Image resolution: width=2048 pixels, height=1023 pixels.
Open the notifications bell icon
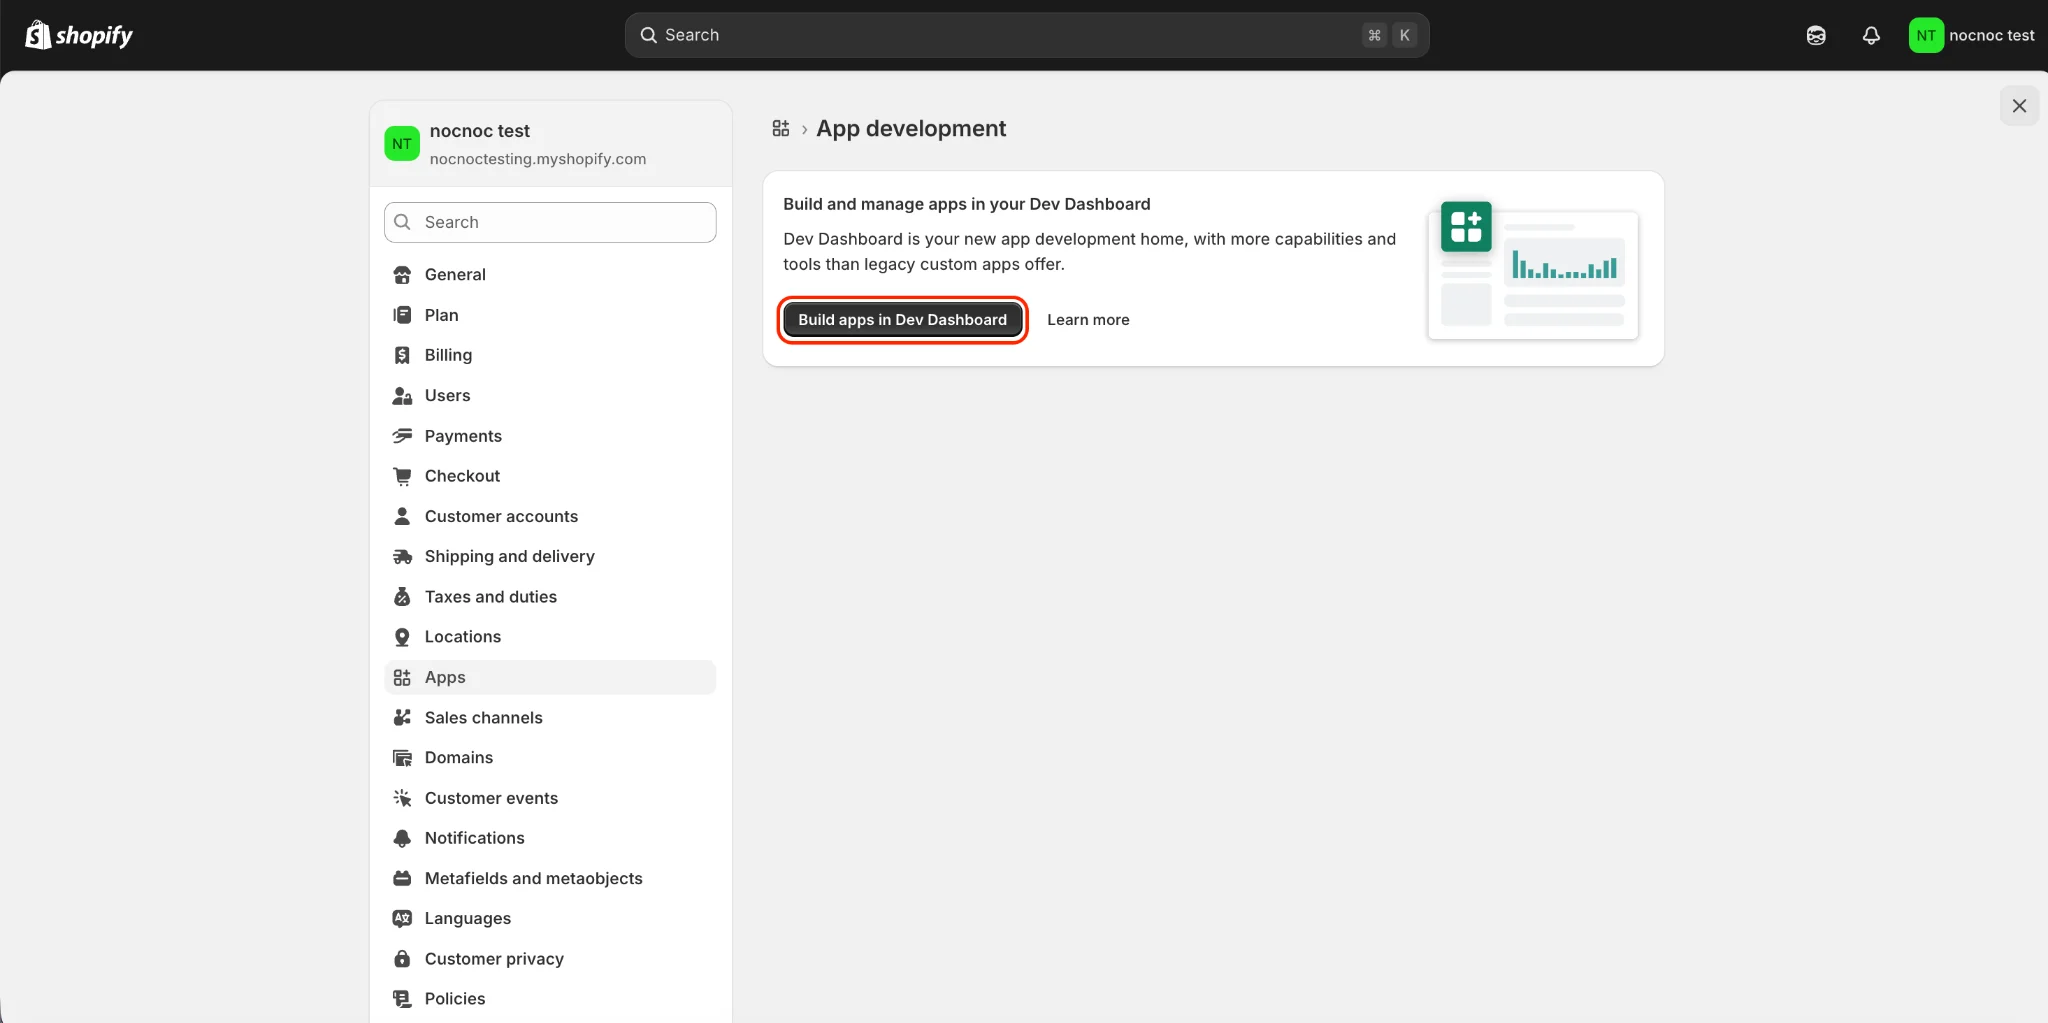click(x=1871, y=35)
